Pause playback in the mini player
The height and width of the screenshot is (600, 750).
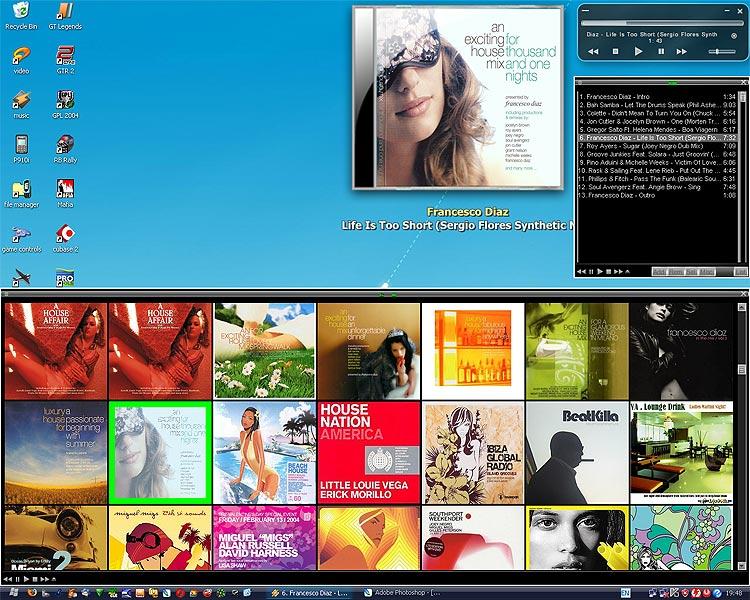[661, 52]
